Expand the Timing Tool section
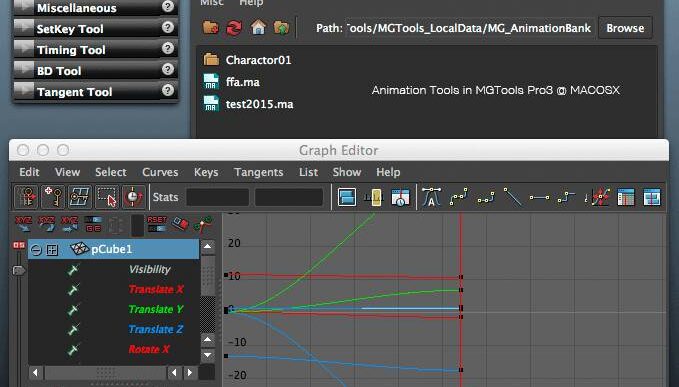Screen dimensions: 679x387 pyautogui.click(x=24, y=49)
